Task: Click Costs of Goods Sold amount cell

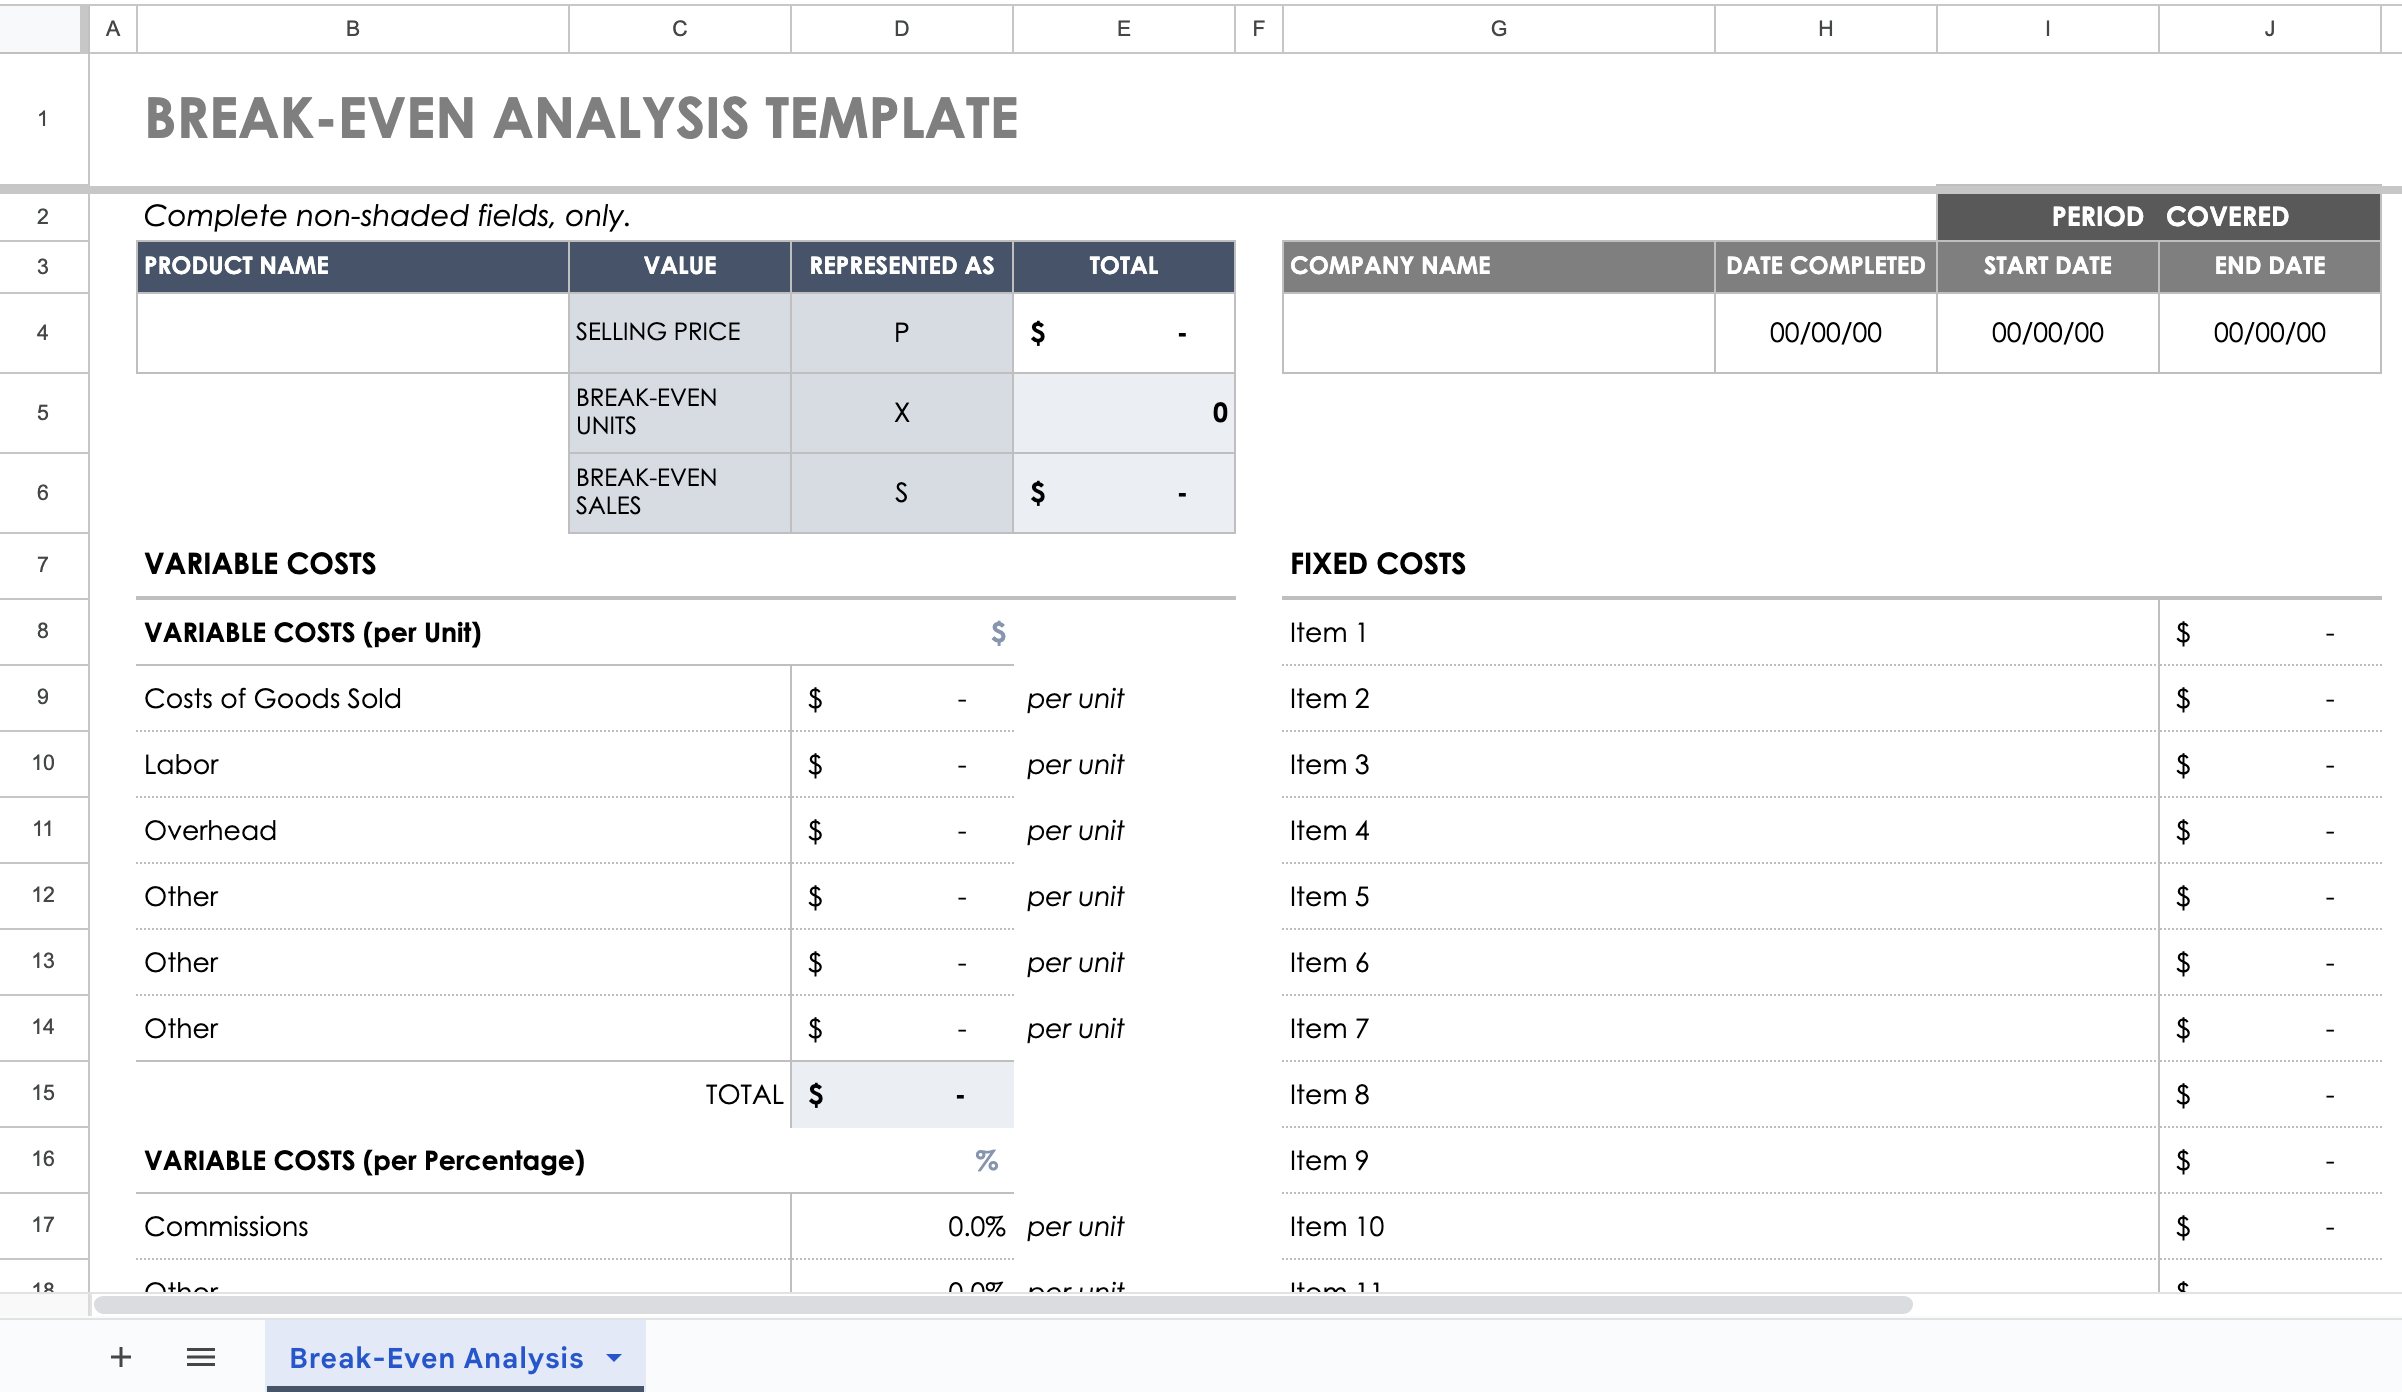Action: tap(901, 698)
